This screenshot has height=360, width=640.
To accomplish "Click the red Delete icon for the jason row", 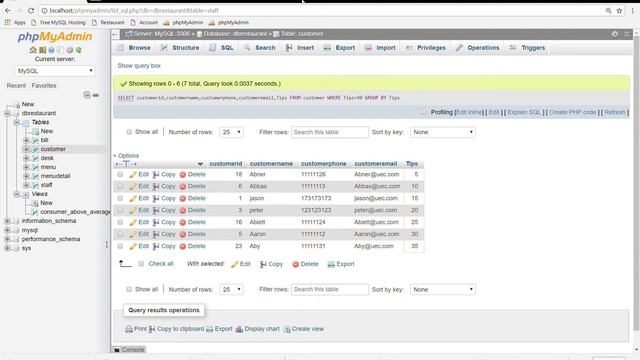I will 183,199.
